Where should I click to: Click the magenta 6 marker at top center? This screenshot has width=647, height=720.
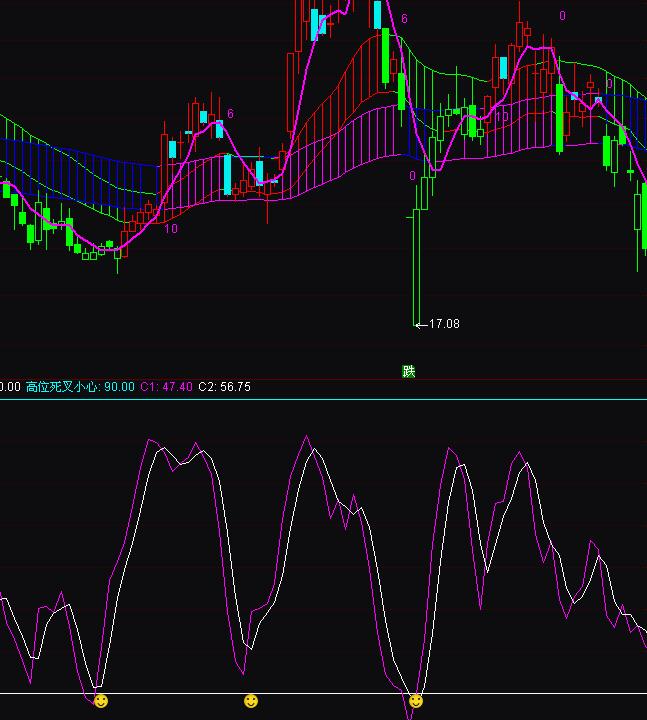coord(404,19)
